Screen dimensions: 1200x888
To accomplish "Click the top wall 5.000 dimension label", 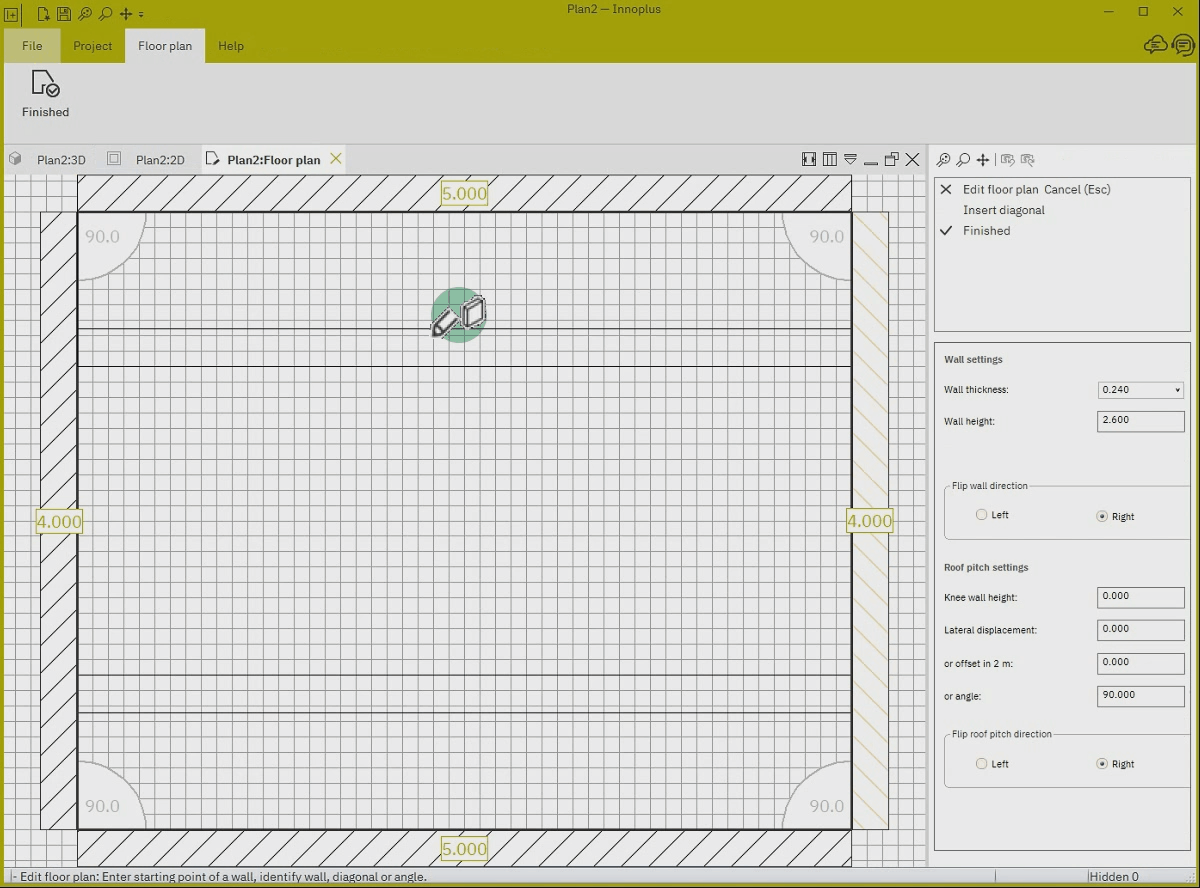I will point(464,194).
